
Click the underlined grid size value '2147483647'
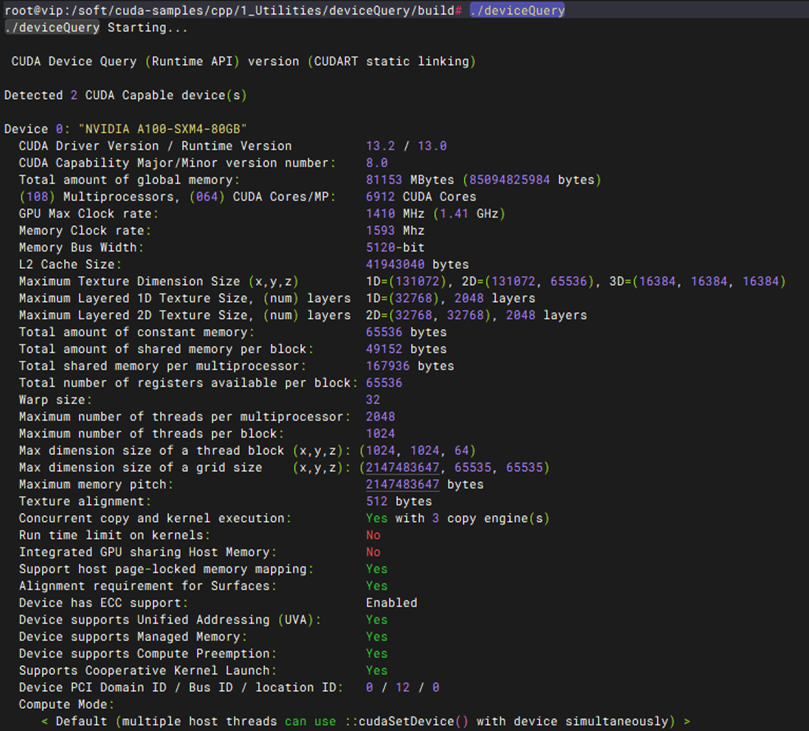tap(402, 468)
